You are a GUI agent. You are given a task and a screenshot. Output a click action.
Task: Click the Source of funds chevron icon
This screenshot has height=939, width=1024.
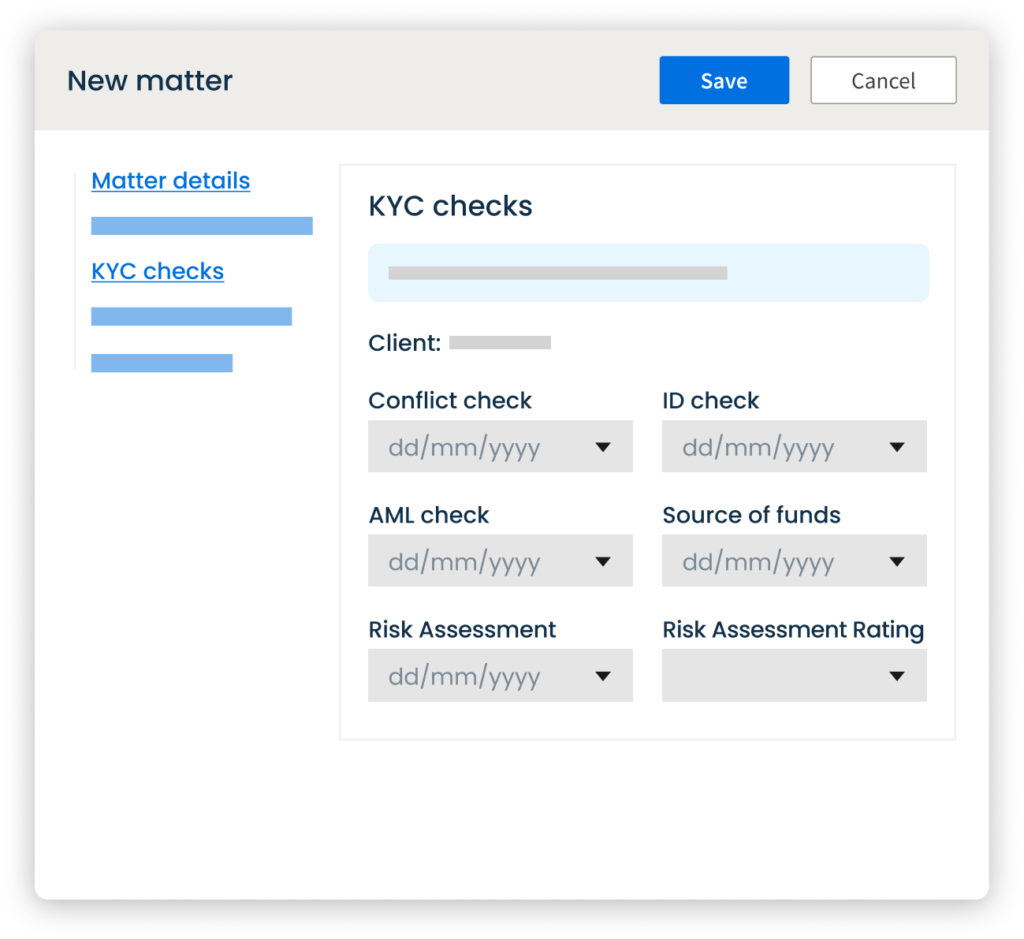tap(897, 561)
